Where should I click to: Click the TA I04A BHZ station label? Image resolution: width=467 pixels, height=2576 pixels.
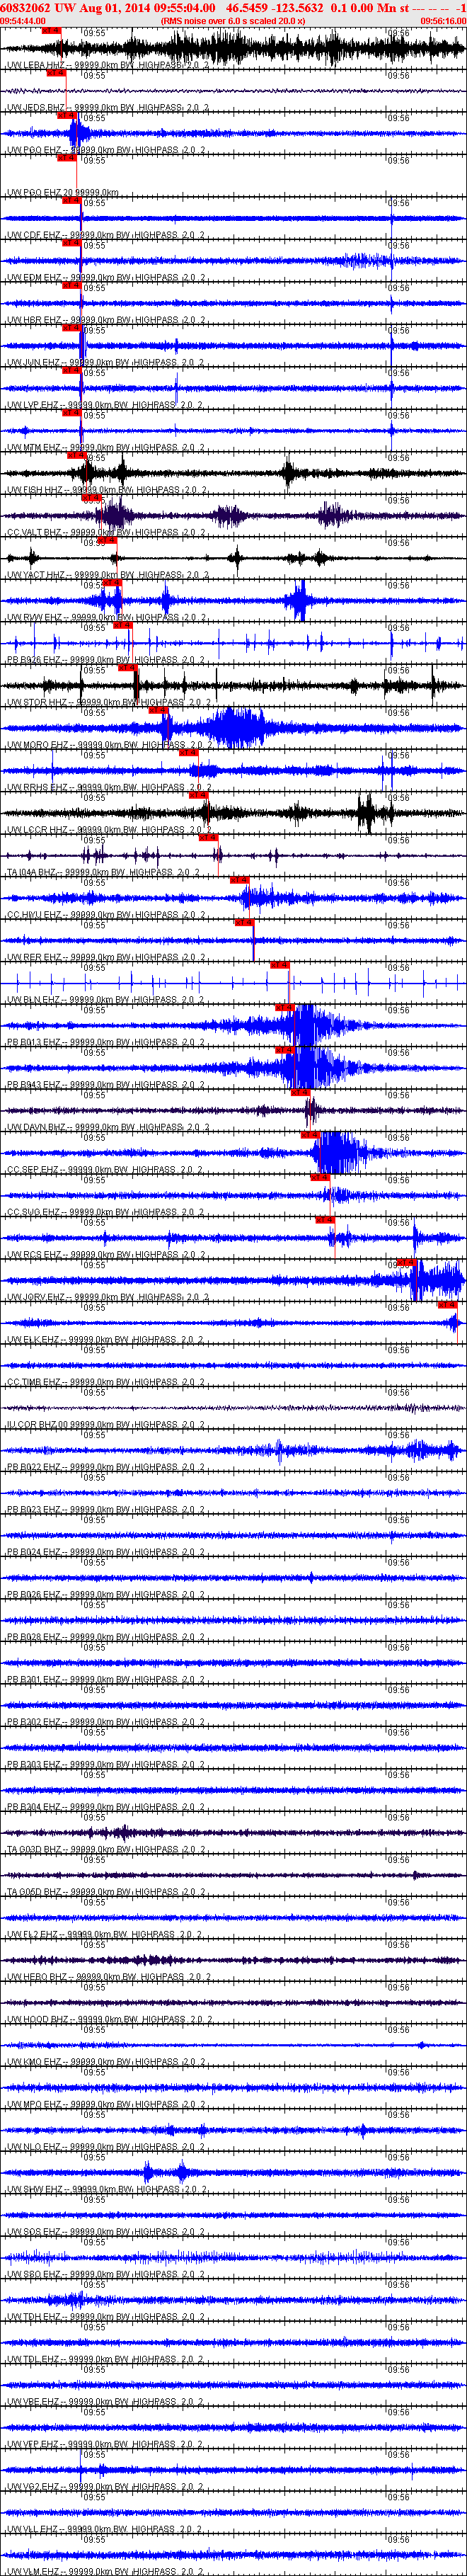[x=34, y=873]
